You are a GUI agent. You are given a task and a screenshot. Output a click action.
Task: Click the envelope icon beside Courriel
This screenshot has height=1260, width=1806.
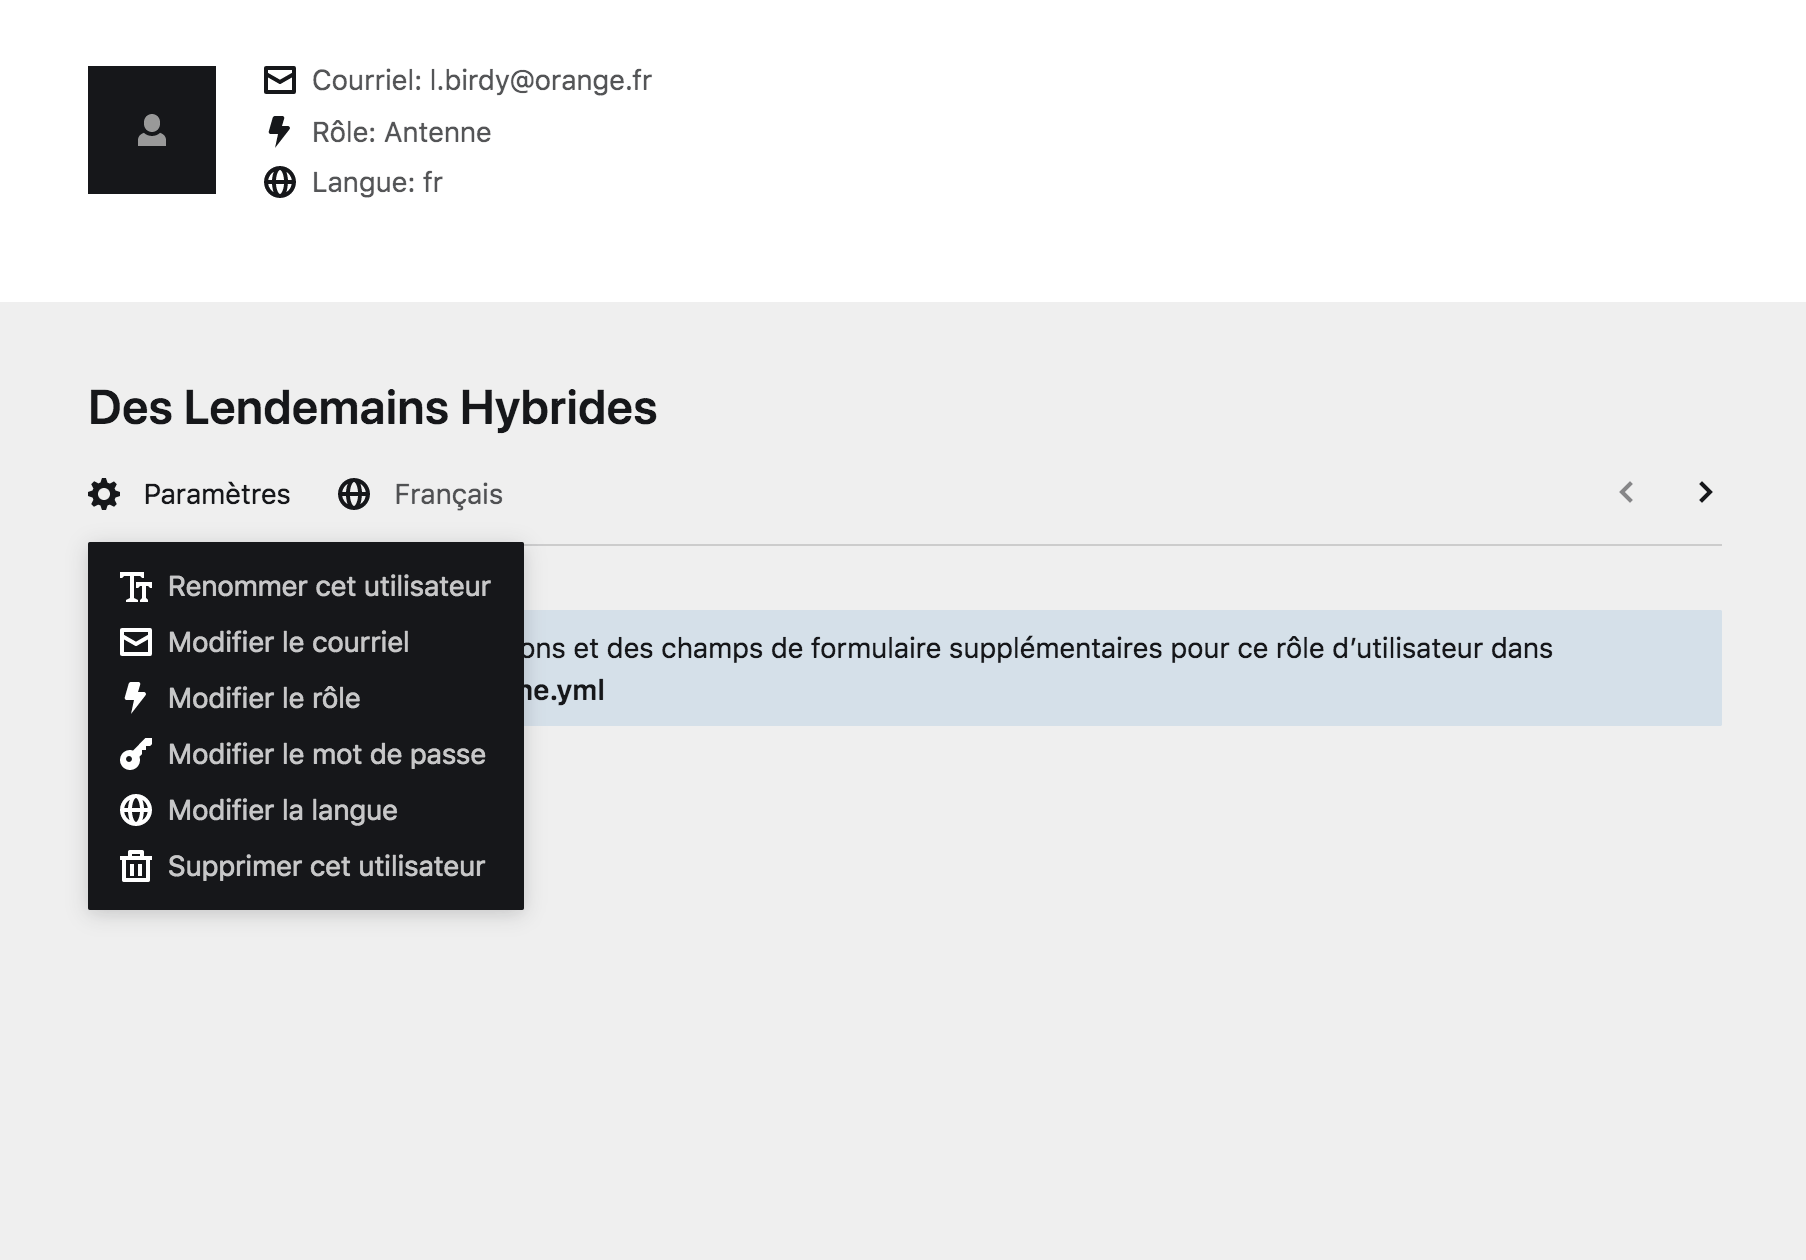tap(280, 80)
